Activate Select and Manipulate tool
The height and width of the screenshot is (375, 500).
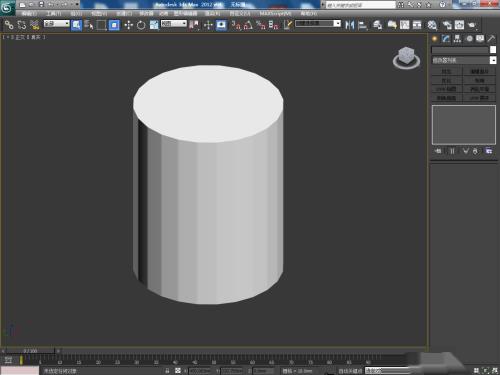click(208, 25)
